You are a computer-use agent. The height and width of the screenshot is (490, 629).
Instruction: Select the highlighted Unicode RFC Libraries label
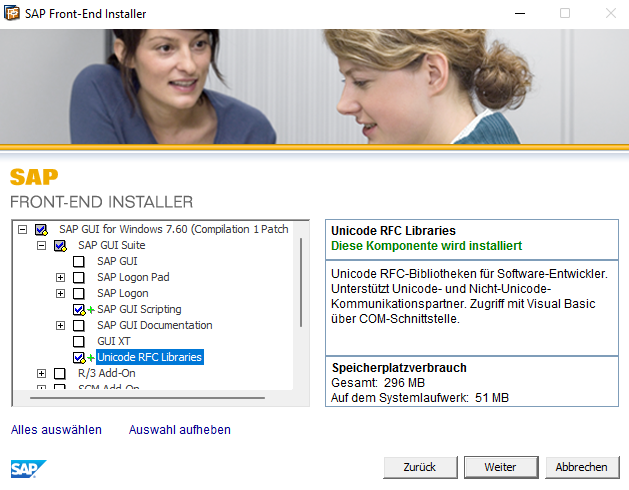[150, 357]
